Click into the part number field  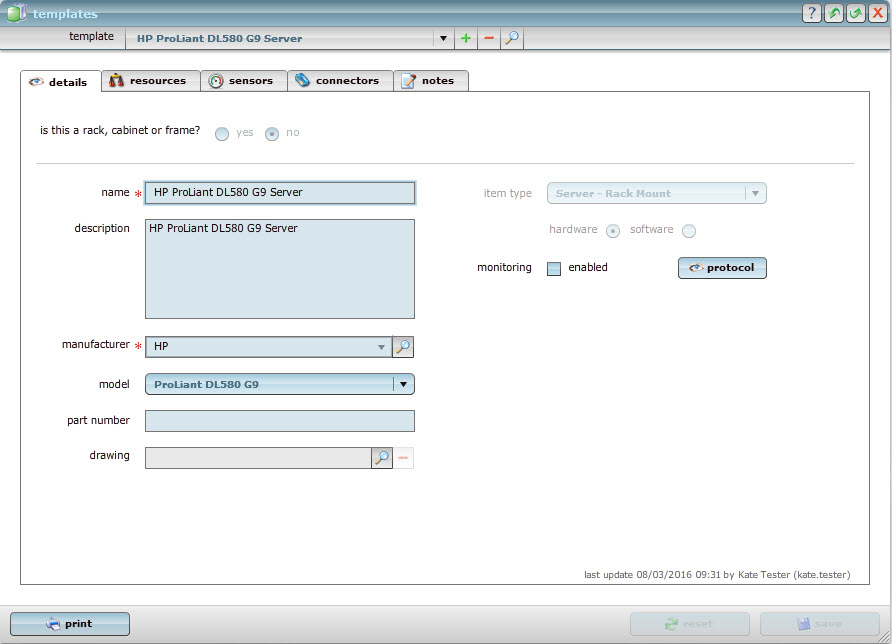(279, 421)
